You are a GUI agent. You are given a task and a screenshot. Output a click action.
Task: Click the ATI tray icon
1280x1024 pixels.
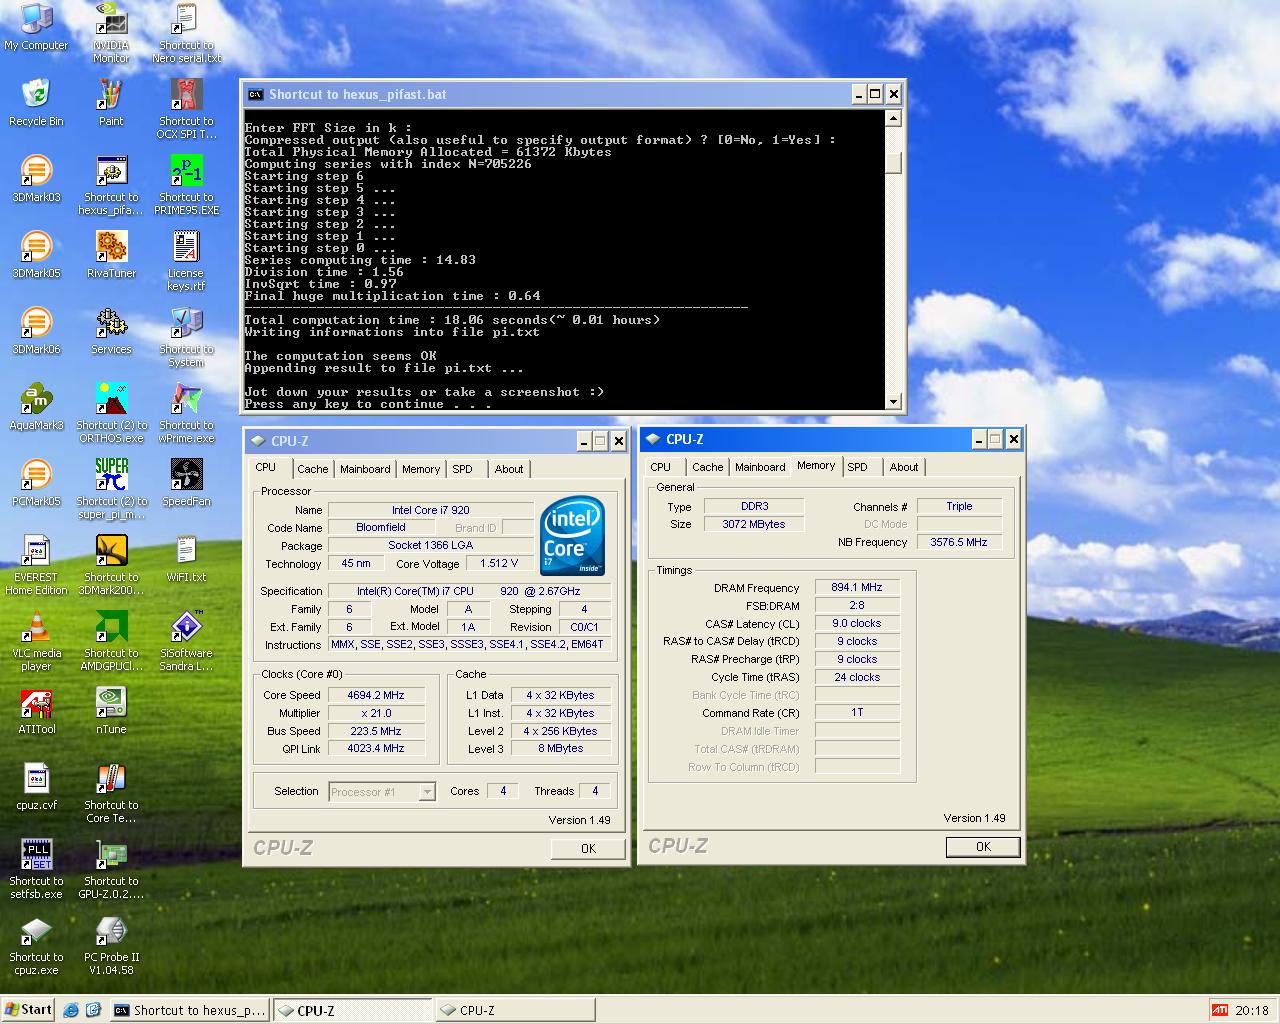coord(1219,1010)
